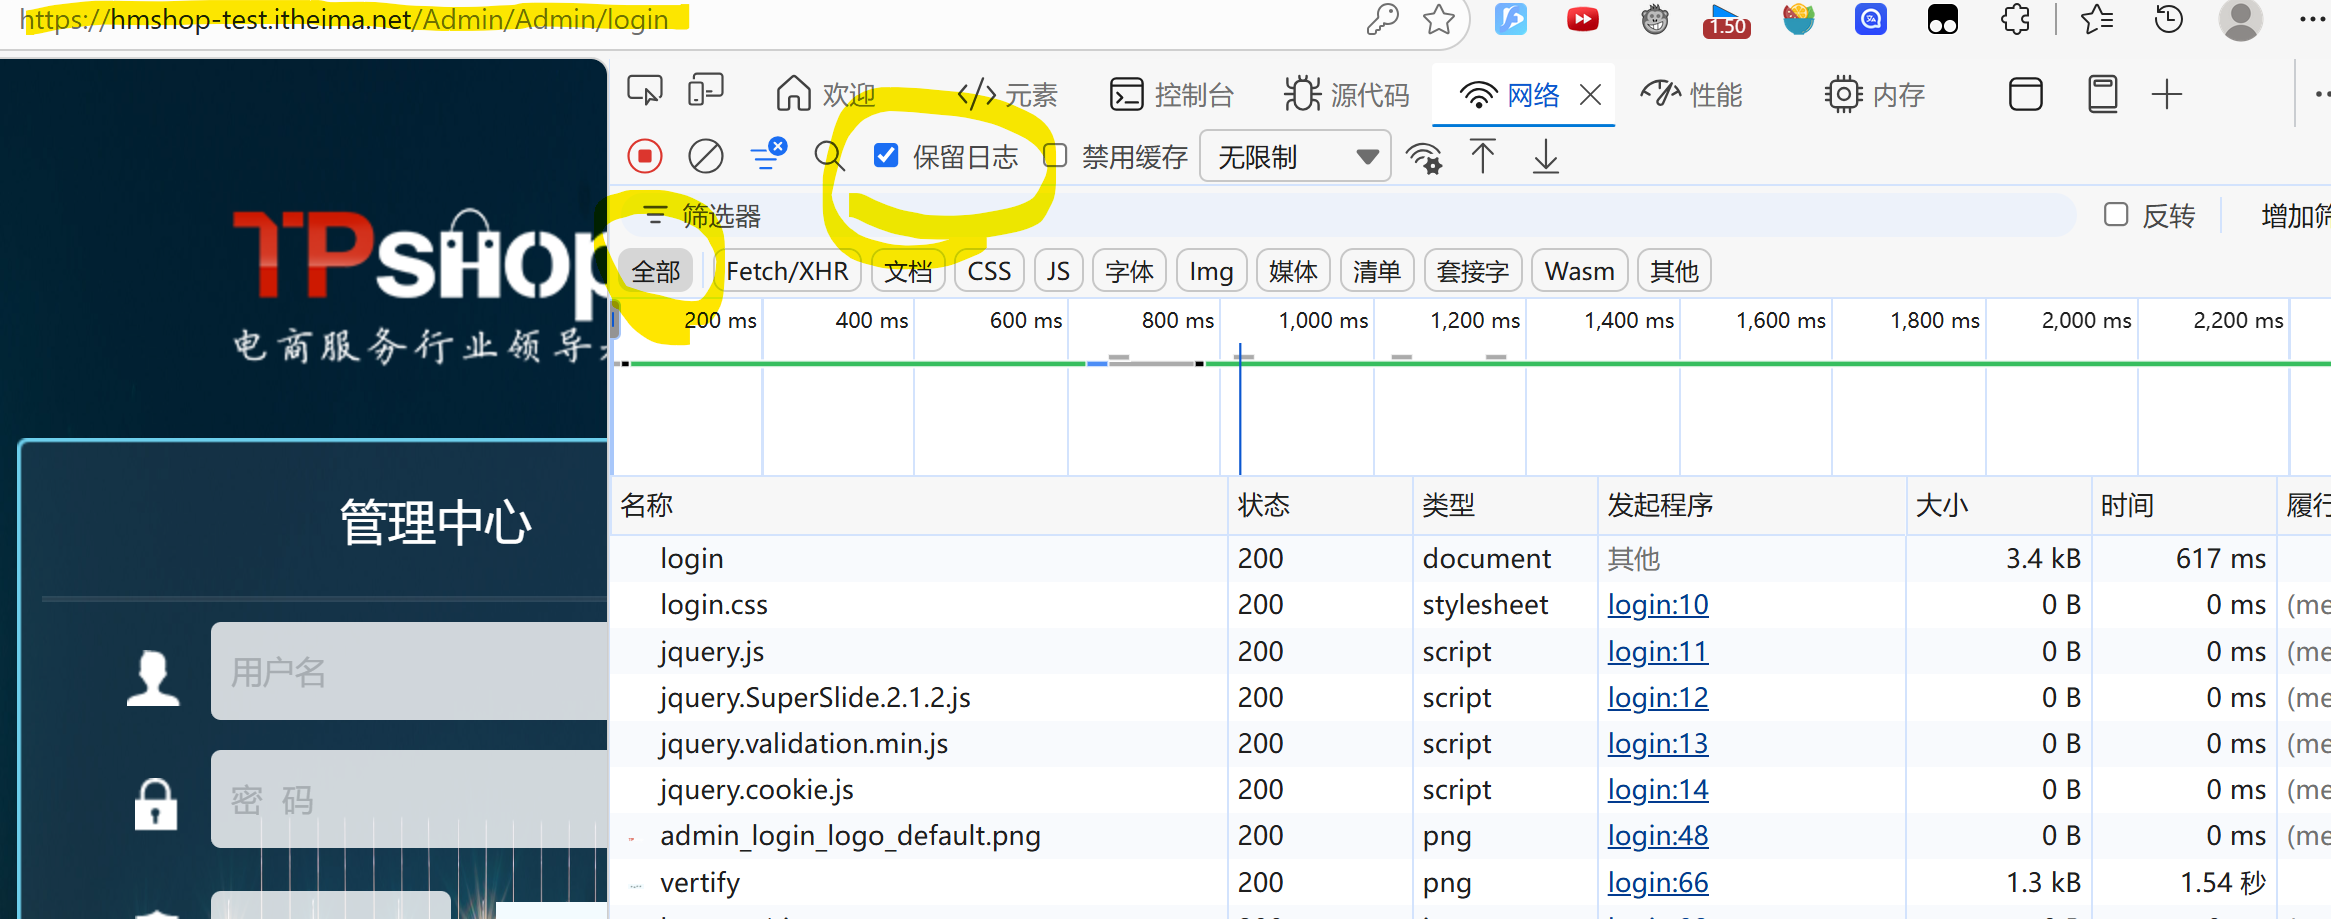
Task: Toggle device emulation icon
Action: point(706,92)
